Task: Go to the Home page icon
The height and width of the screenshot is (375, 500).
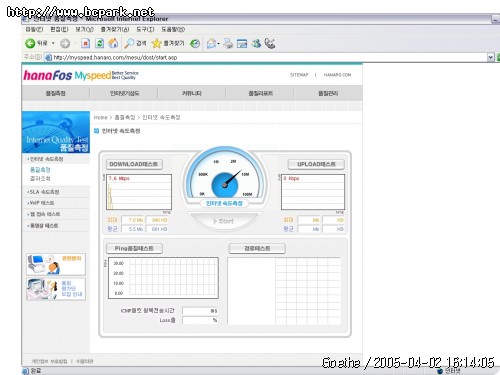Action: point(113,43)
